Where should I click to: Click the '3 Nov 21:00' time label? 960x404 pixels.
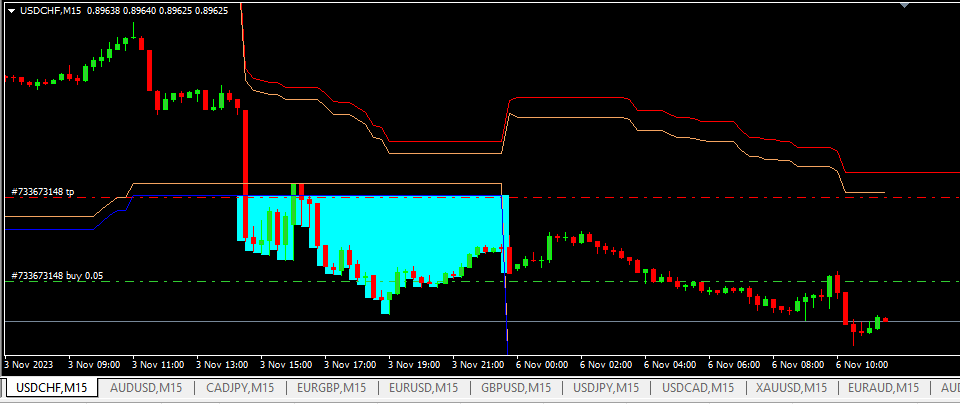coord(478,364)
